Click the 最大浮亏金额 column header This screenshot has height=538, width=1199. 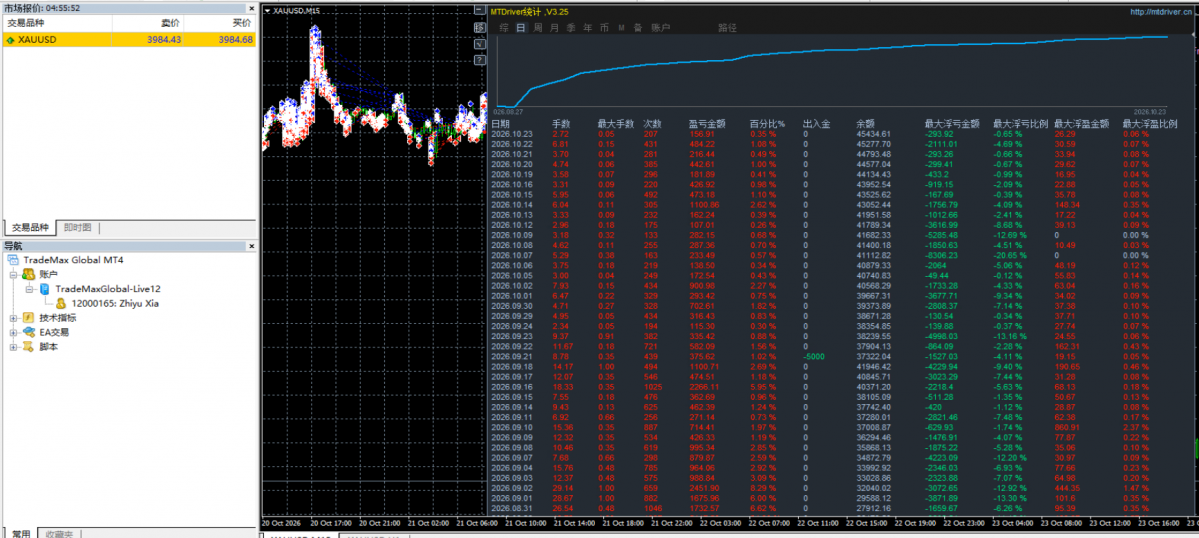click(952, 123)
